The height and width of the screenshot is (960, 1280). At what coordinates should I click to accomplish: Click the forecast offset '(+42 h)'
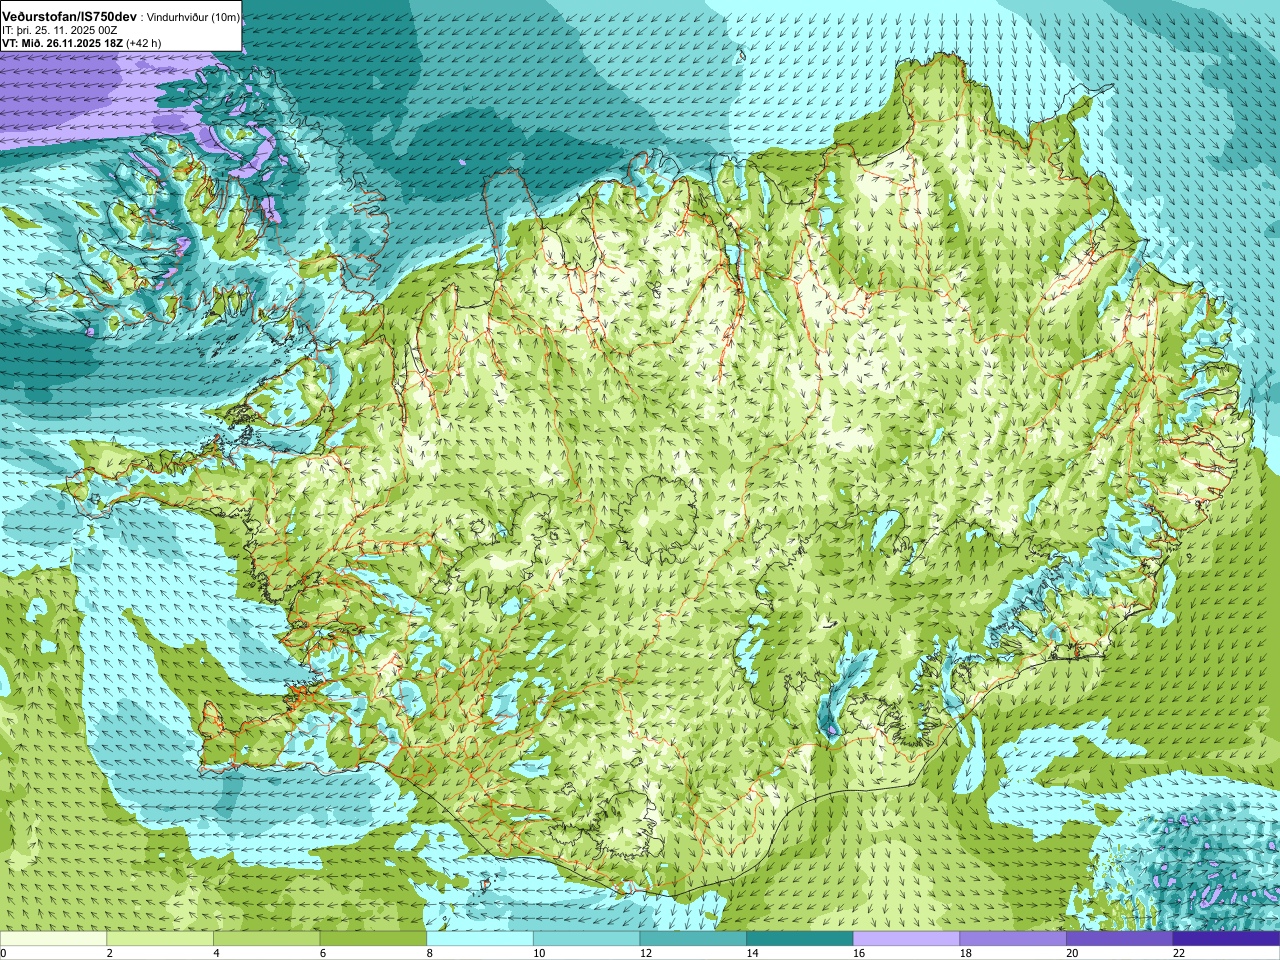[x=144, y=43]
